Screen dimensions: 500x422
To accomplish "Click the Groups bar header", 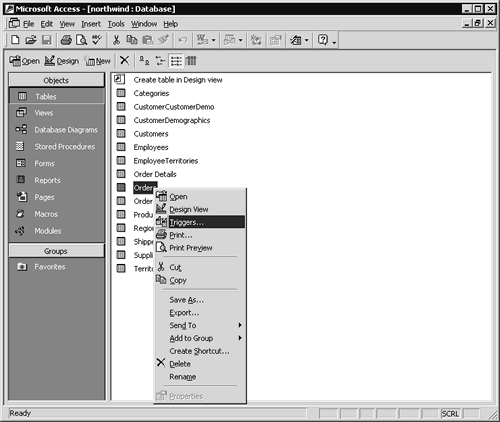I will click(x=56, y=251).
